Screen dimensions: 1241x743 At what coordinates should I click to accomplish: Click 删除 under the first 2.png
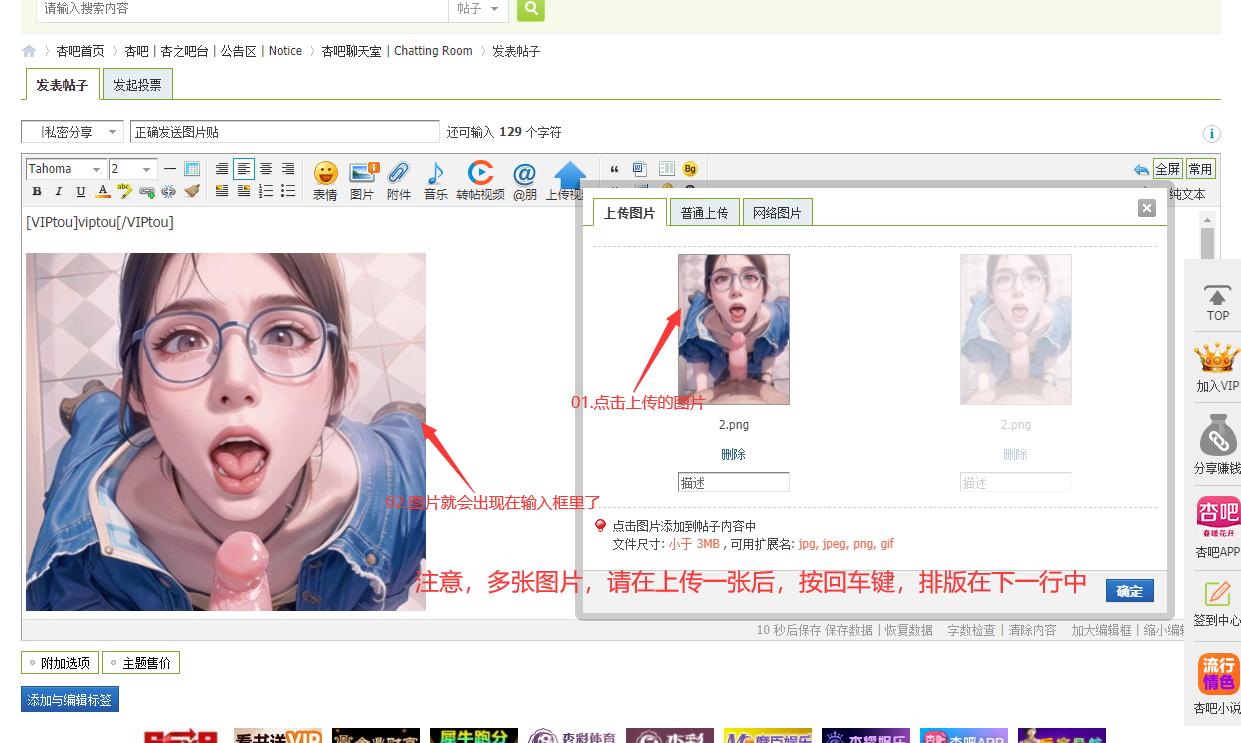[x=734, y=454]
